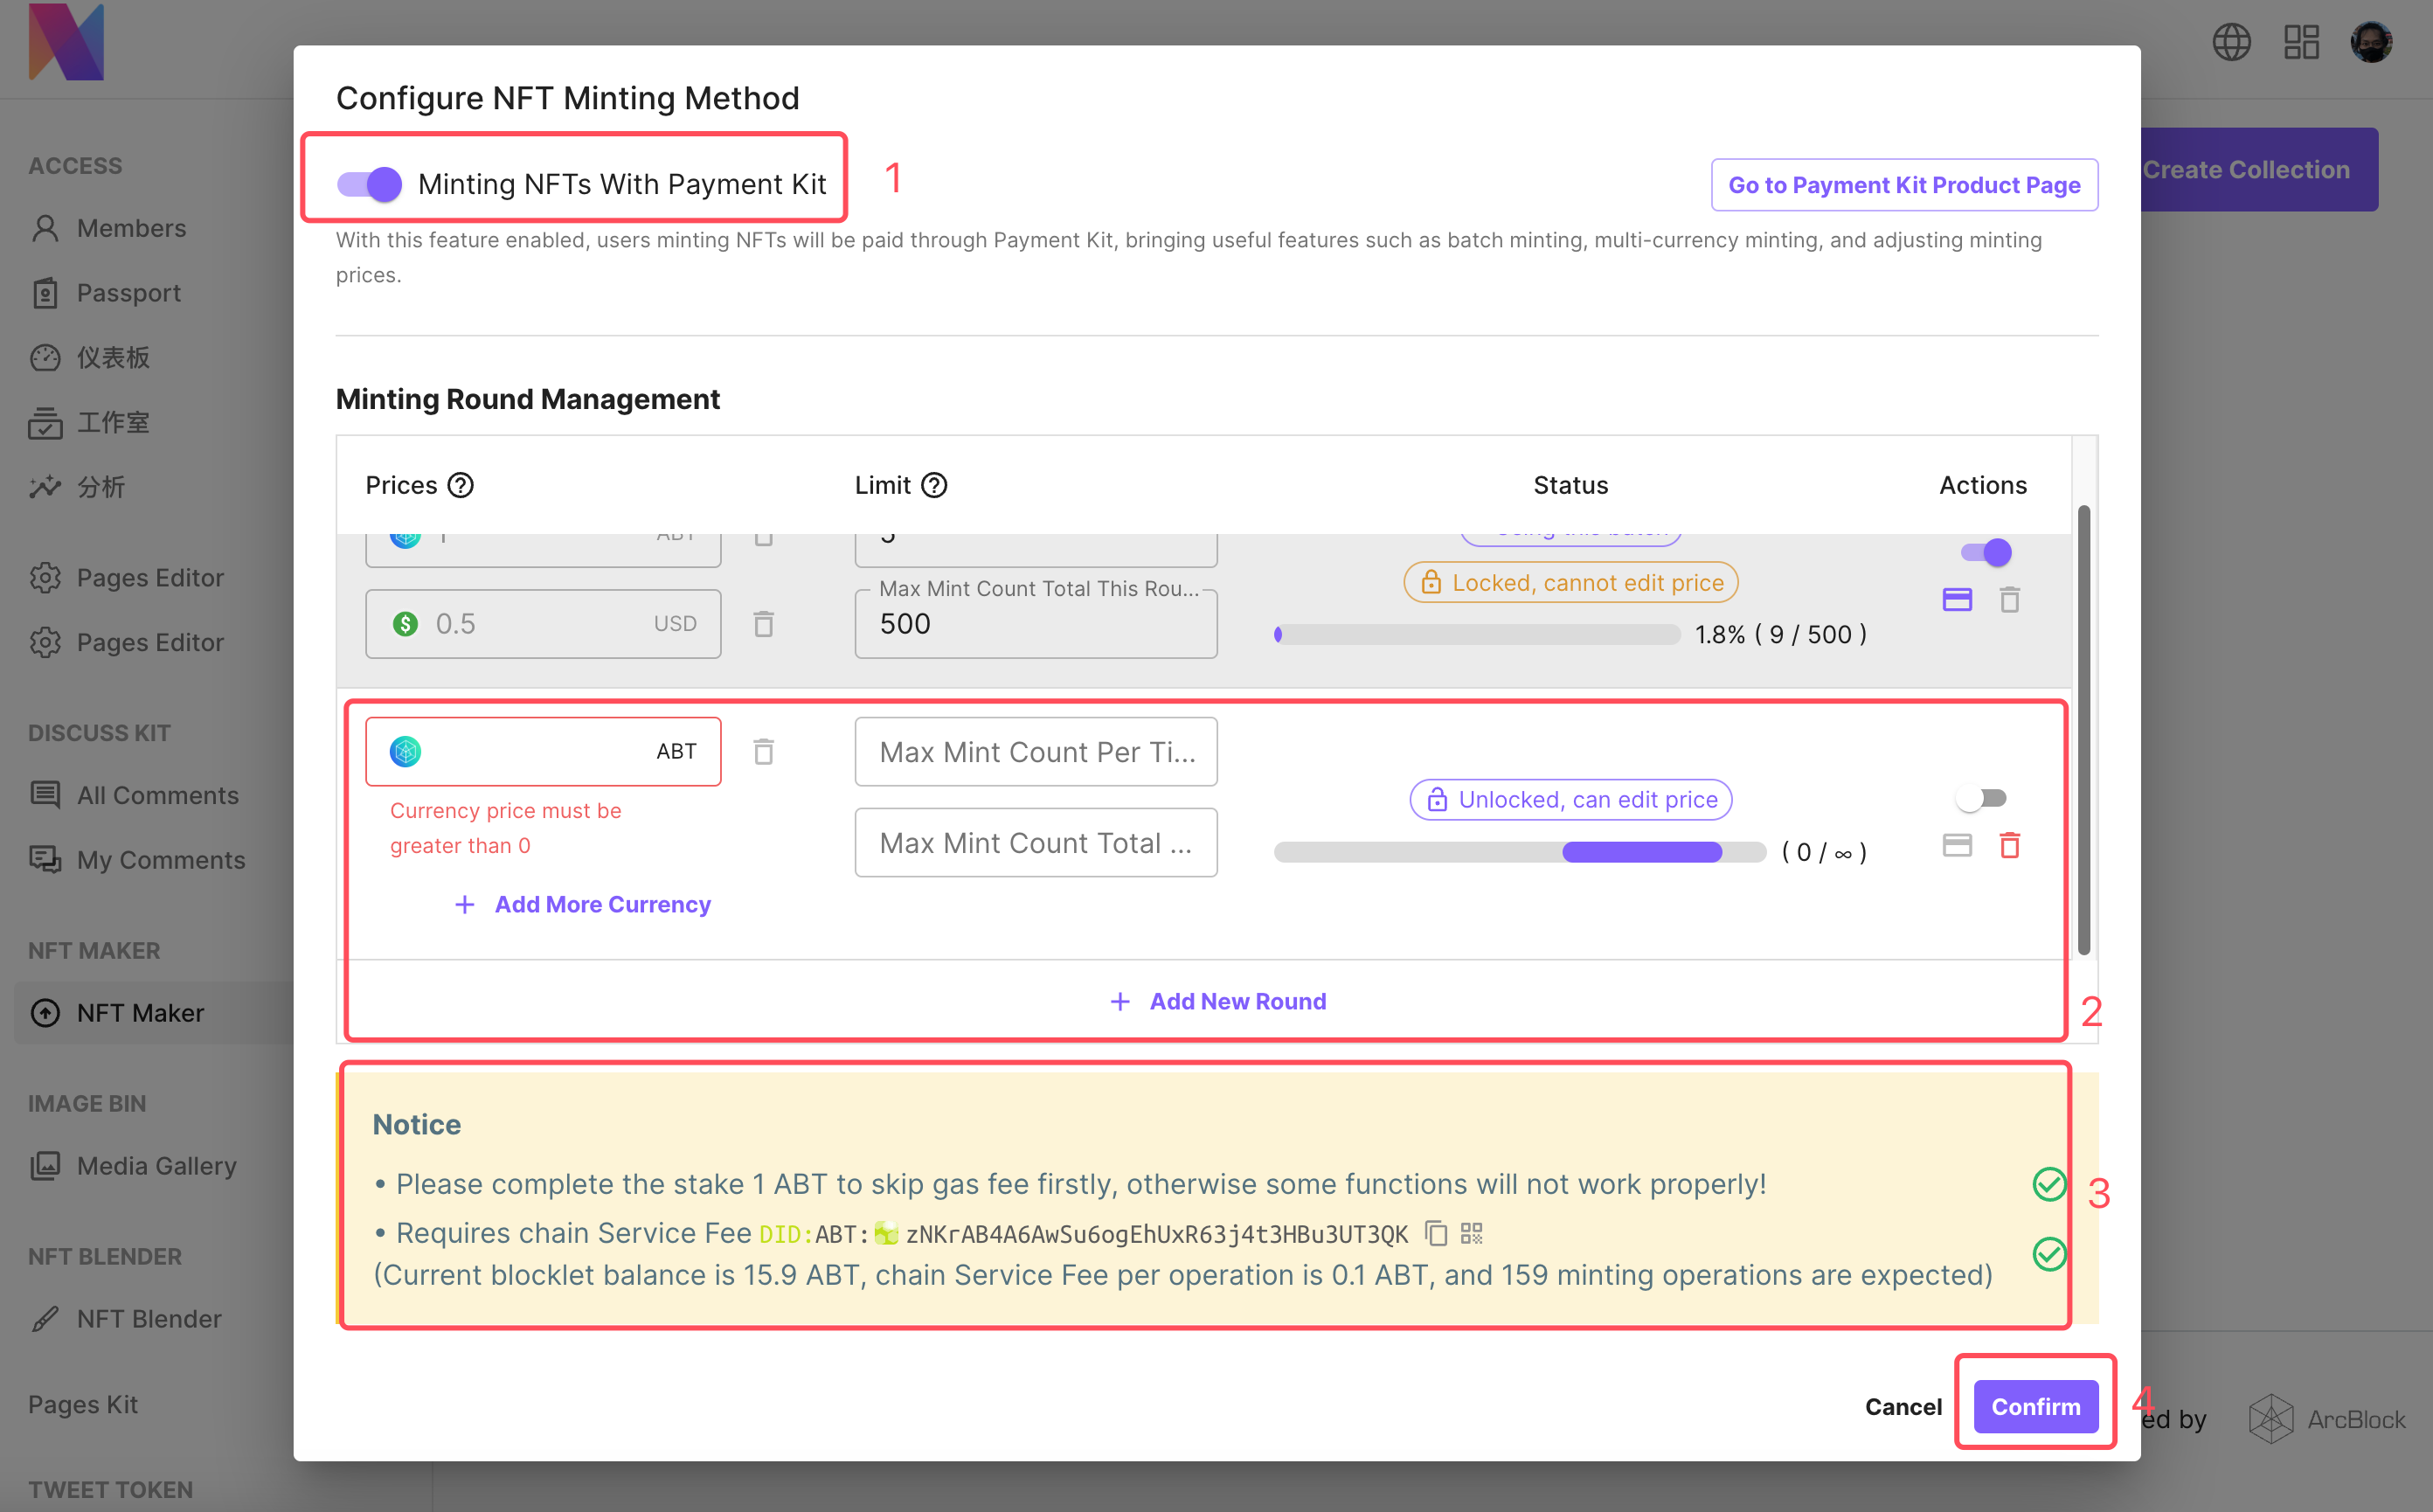
Task: Click the globe language icon in the header
Action: click(x=2231, y=42)
